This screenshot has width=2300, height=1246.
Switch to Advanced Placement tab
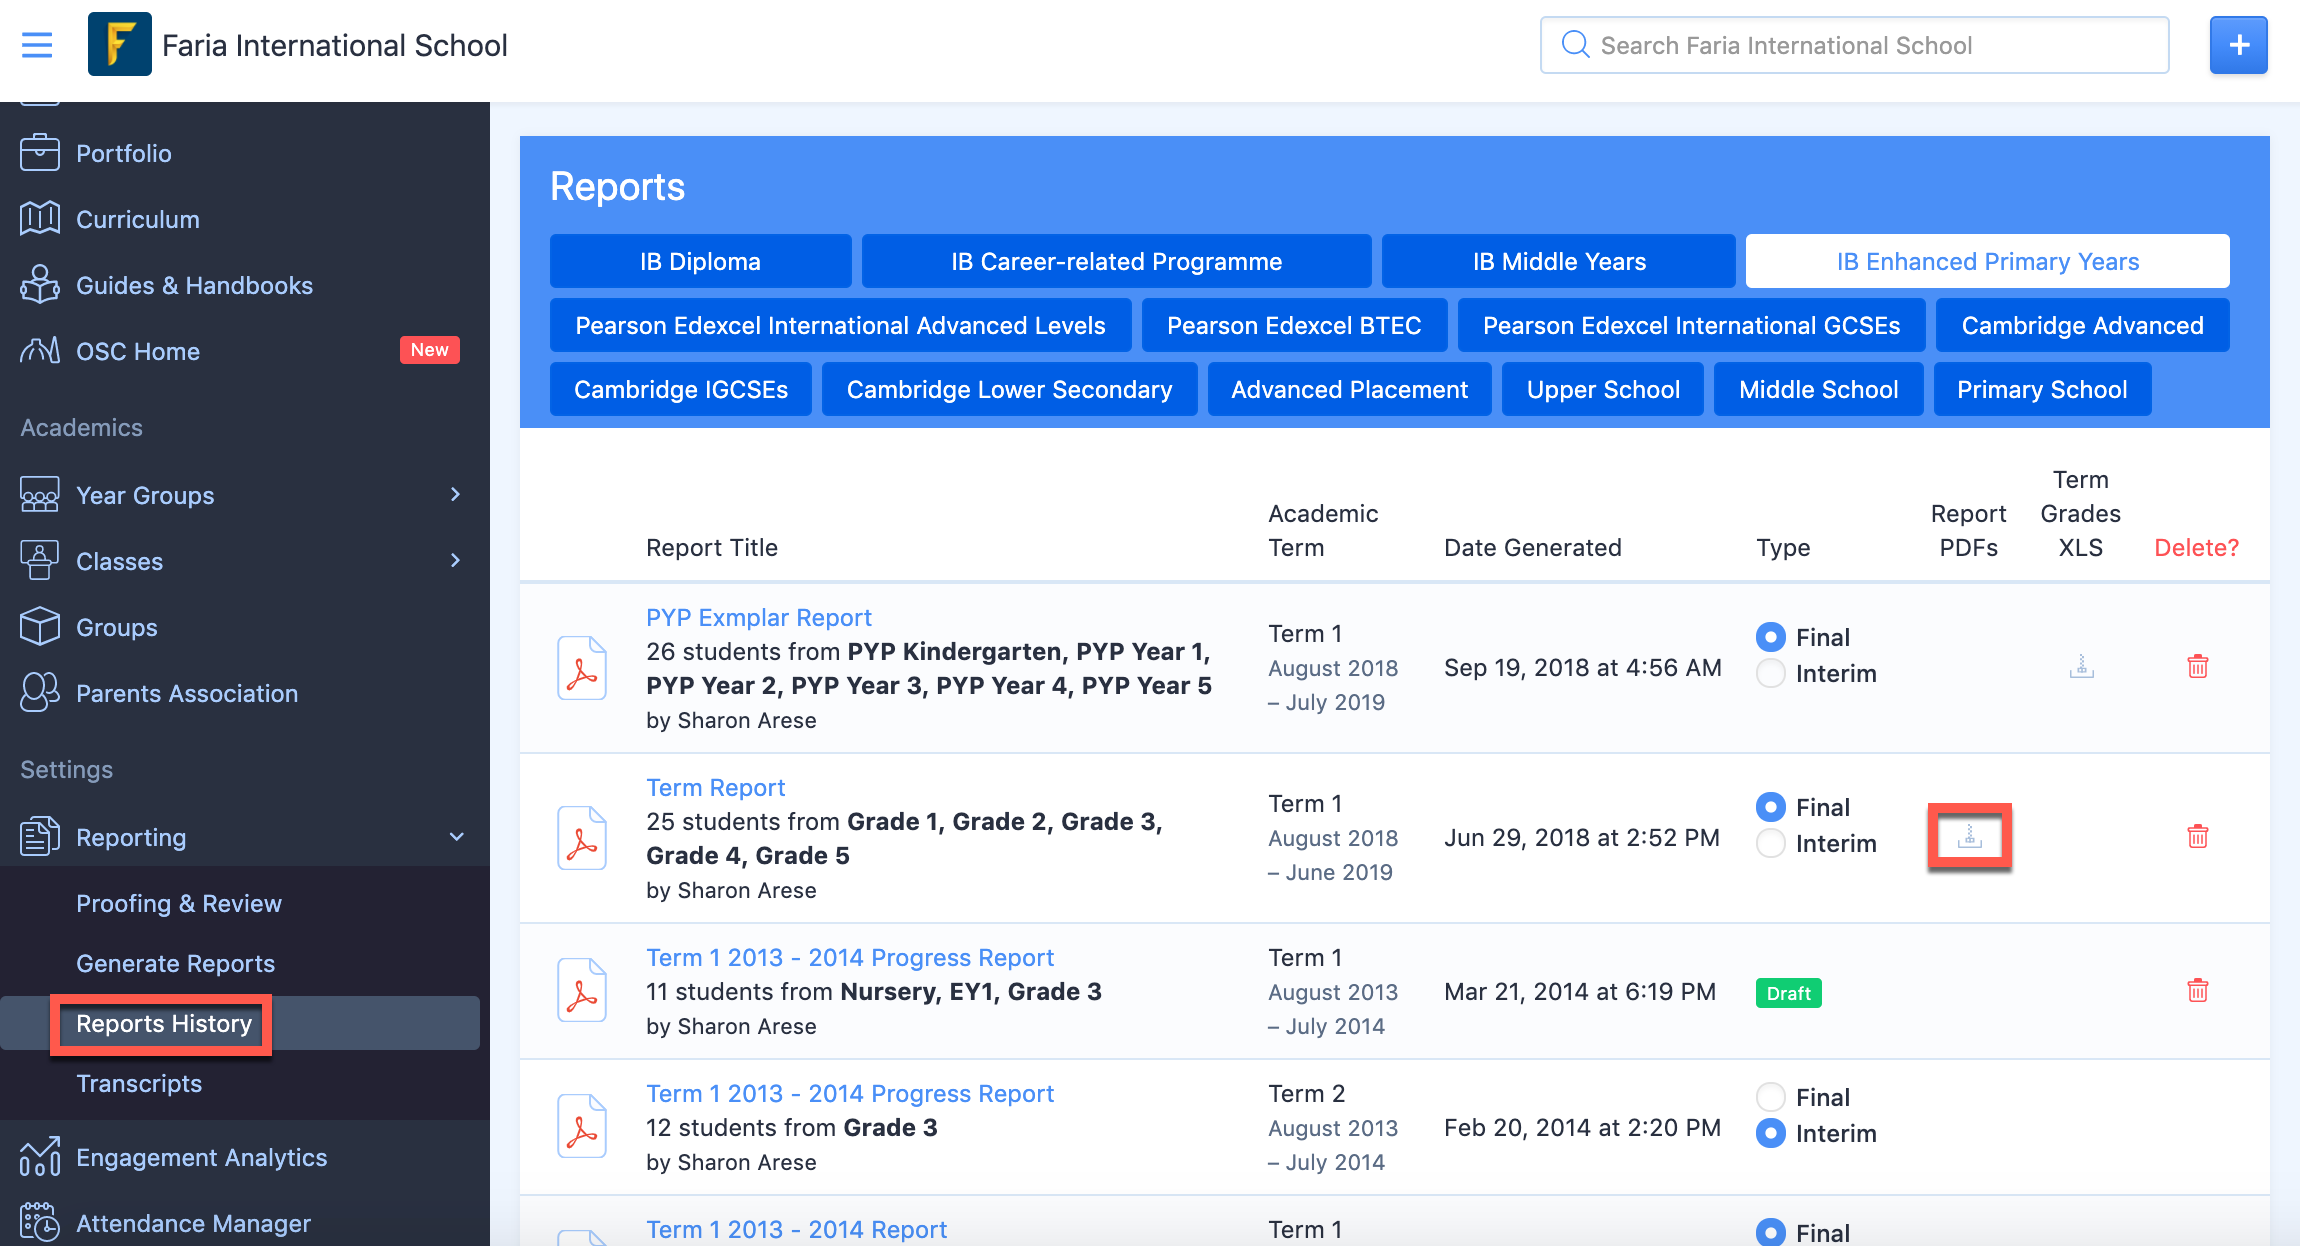[1349, 389]
